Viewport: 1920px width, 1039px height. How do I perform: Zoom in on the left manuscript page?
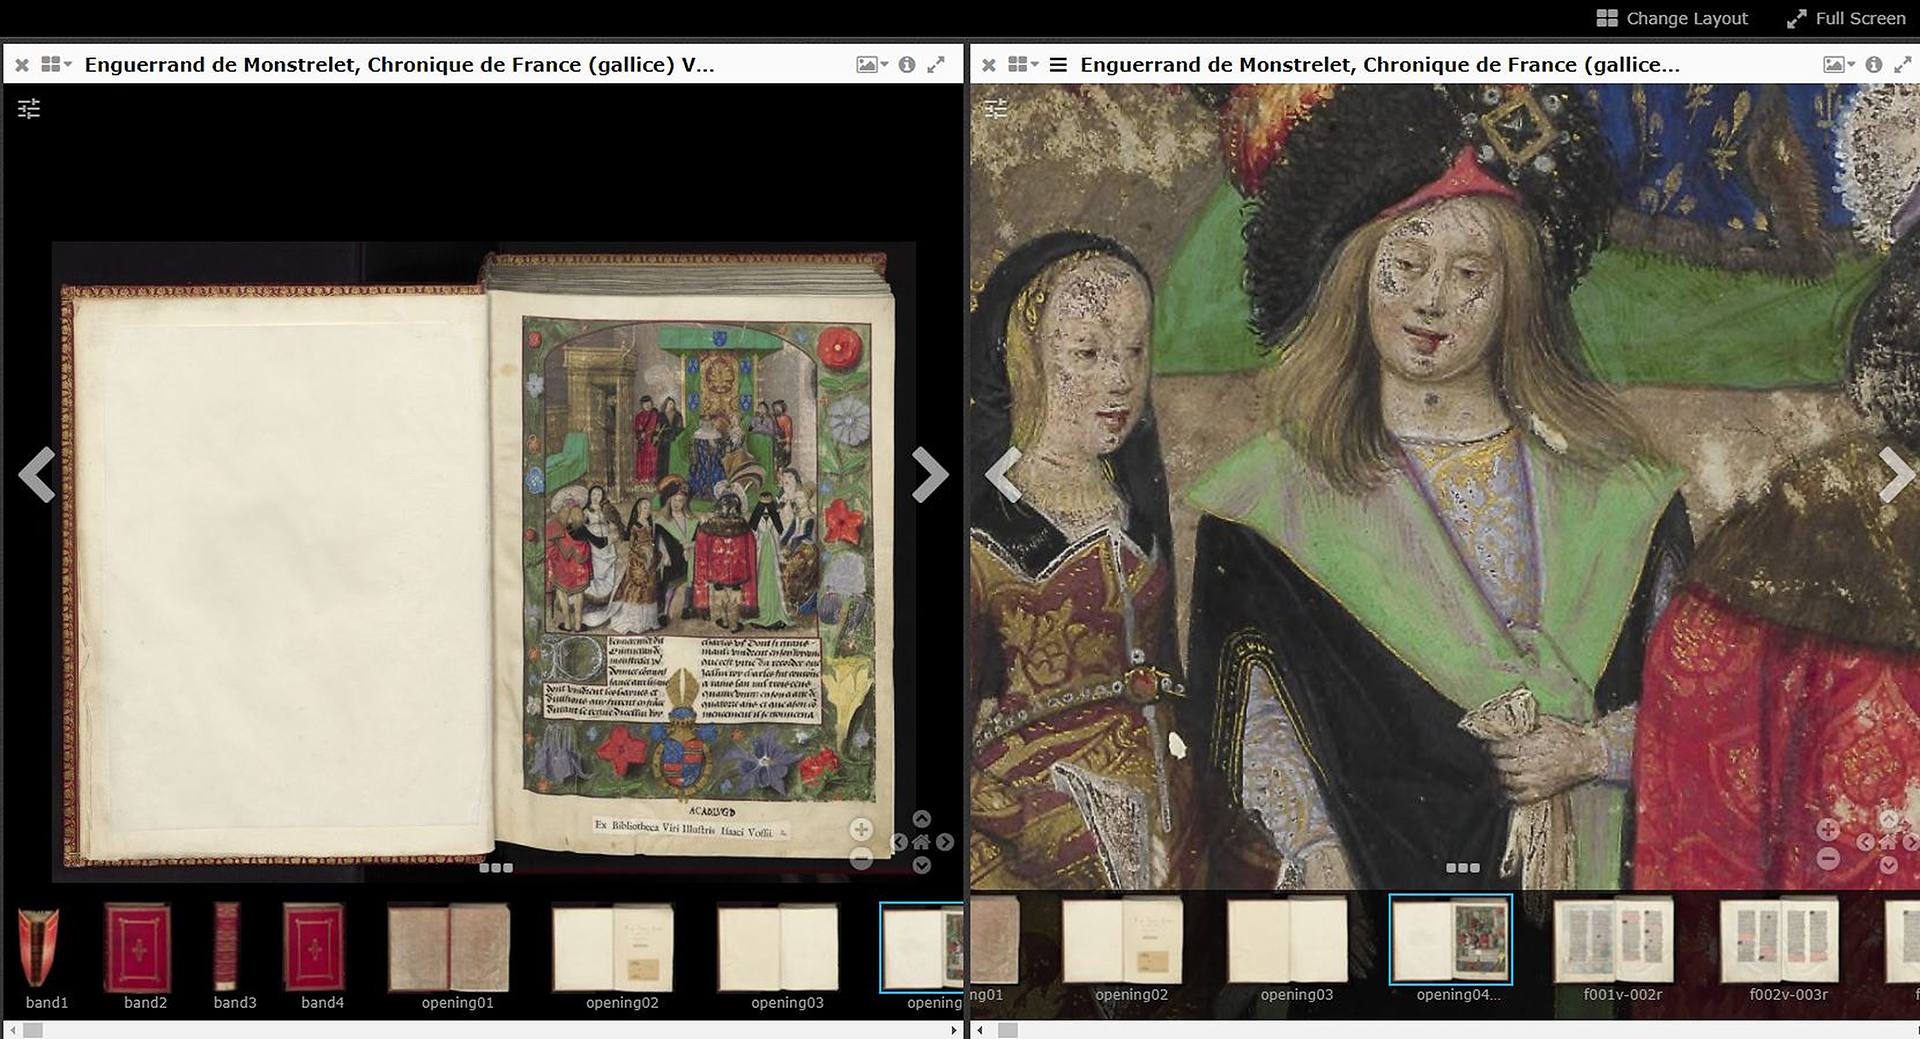pyautogui.click(x=860, y=829)
